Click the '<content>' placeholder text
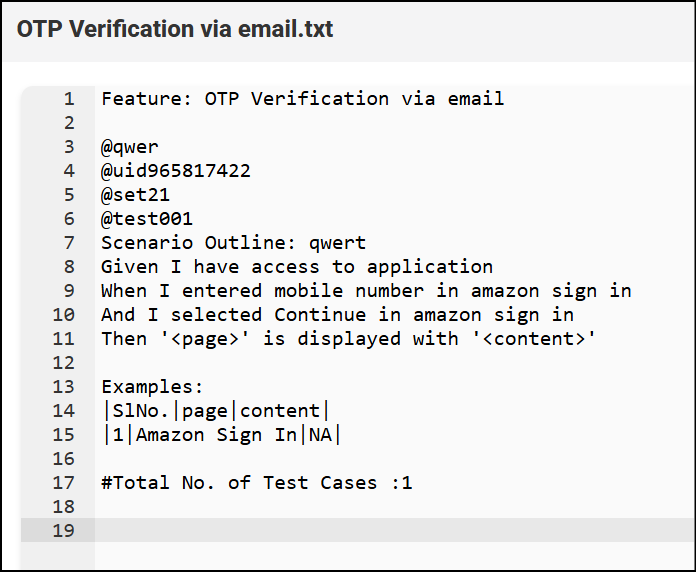Viewport: 696px width, 572px height. coord(534,339)
